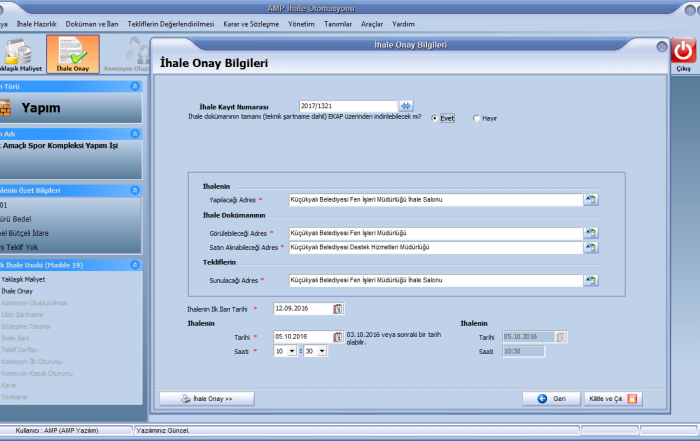Collapse the İhalenin Özet Bilgileri panel
This screenshot has height=441, width=700.
[x=135, y=190]
